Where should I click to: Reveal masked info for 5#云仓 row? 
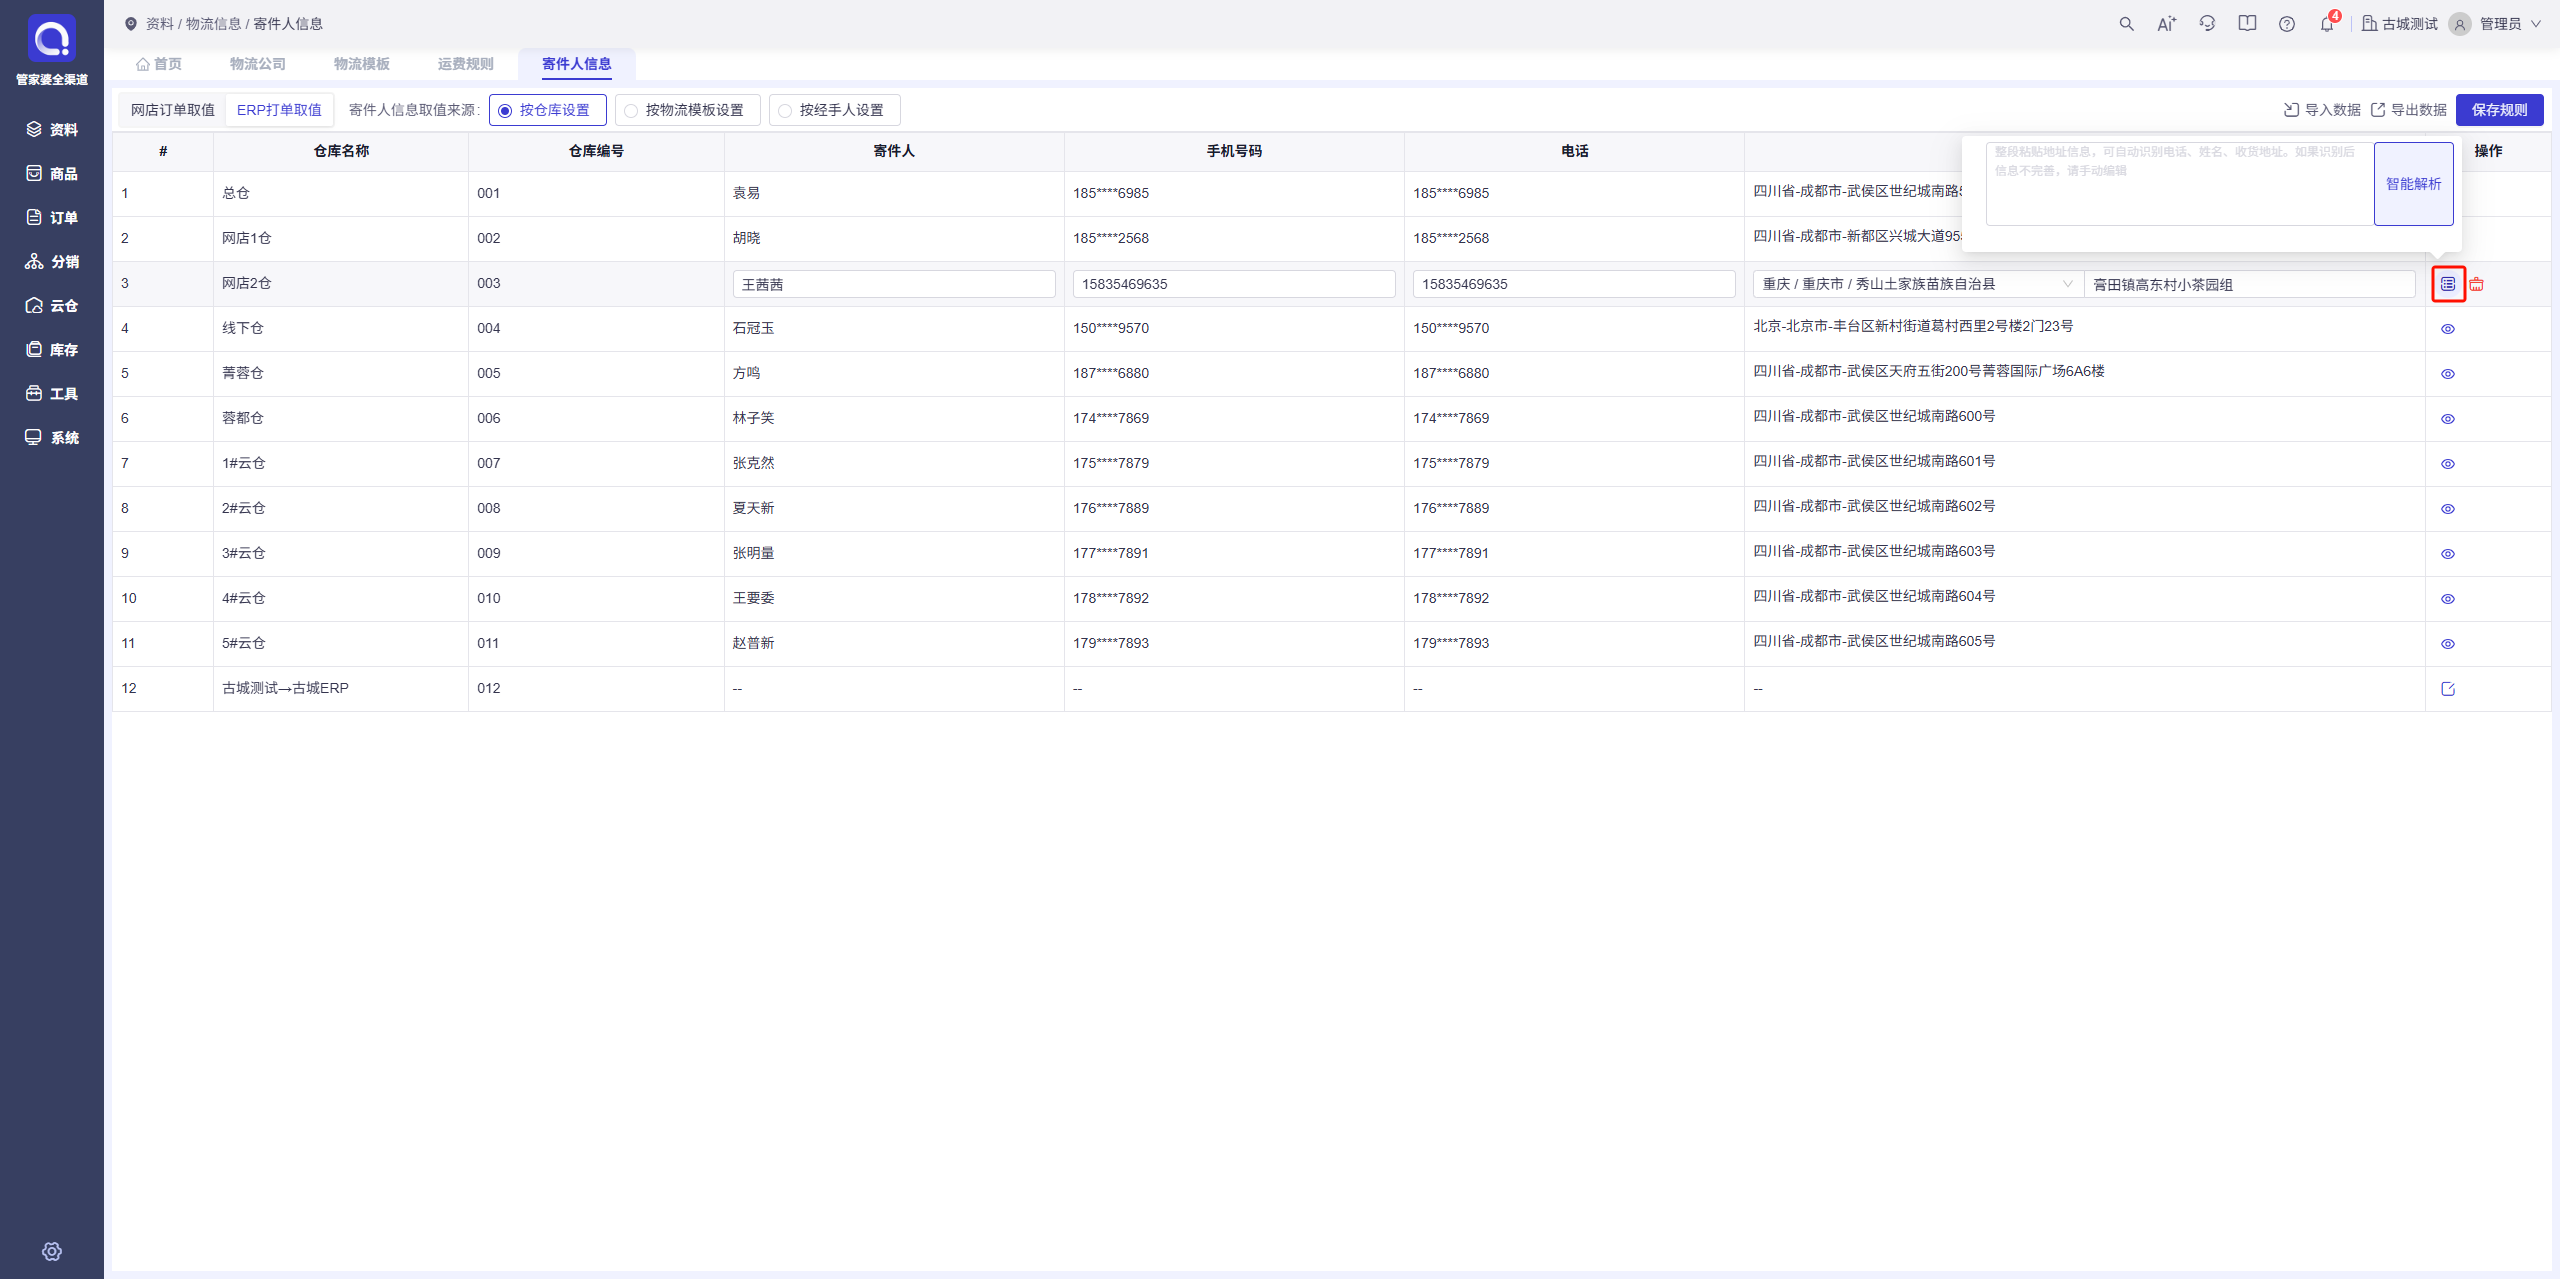point(2448,644)
